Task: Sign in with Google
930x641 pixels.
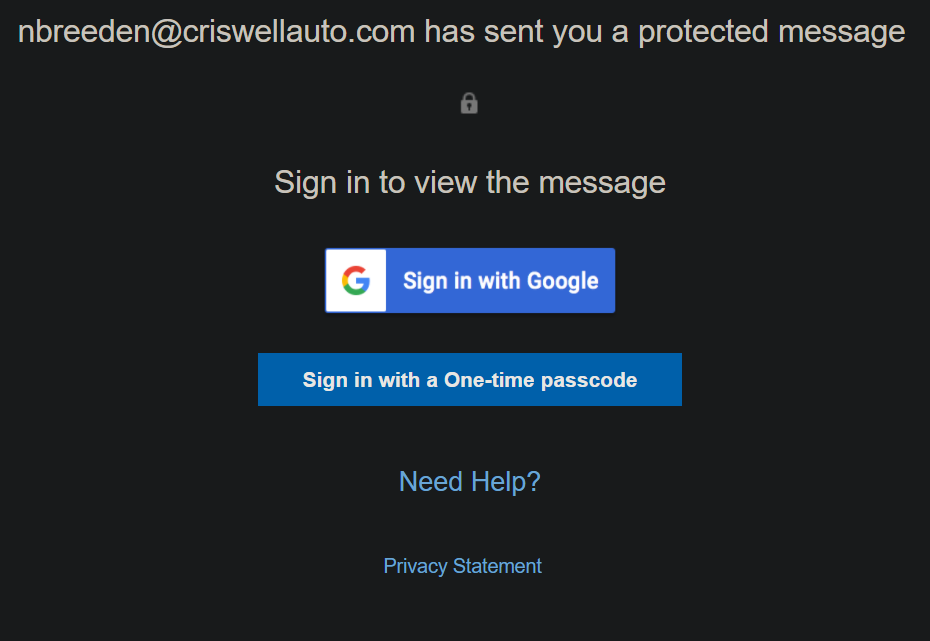Action: (470, 280)
